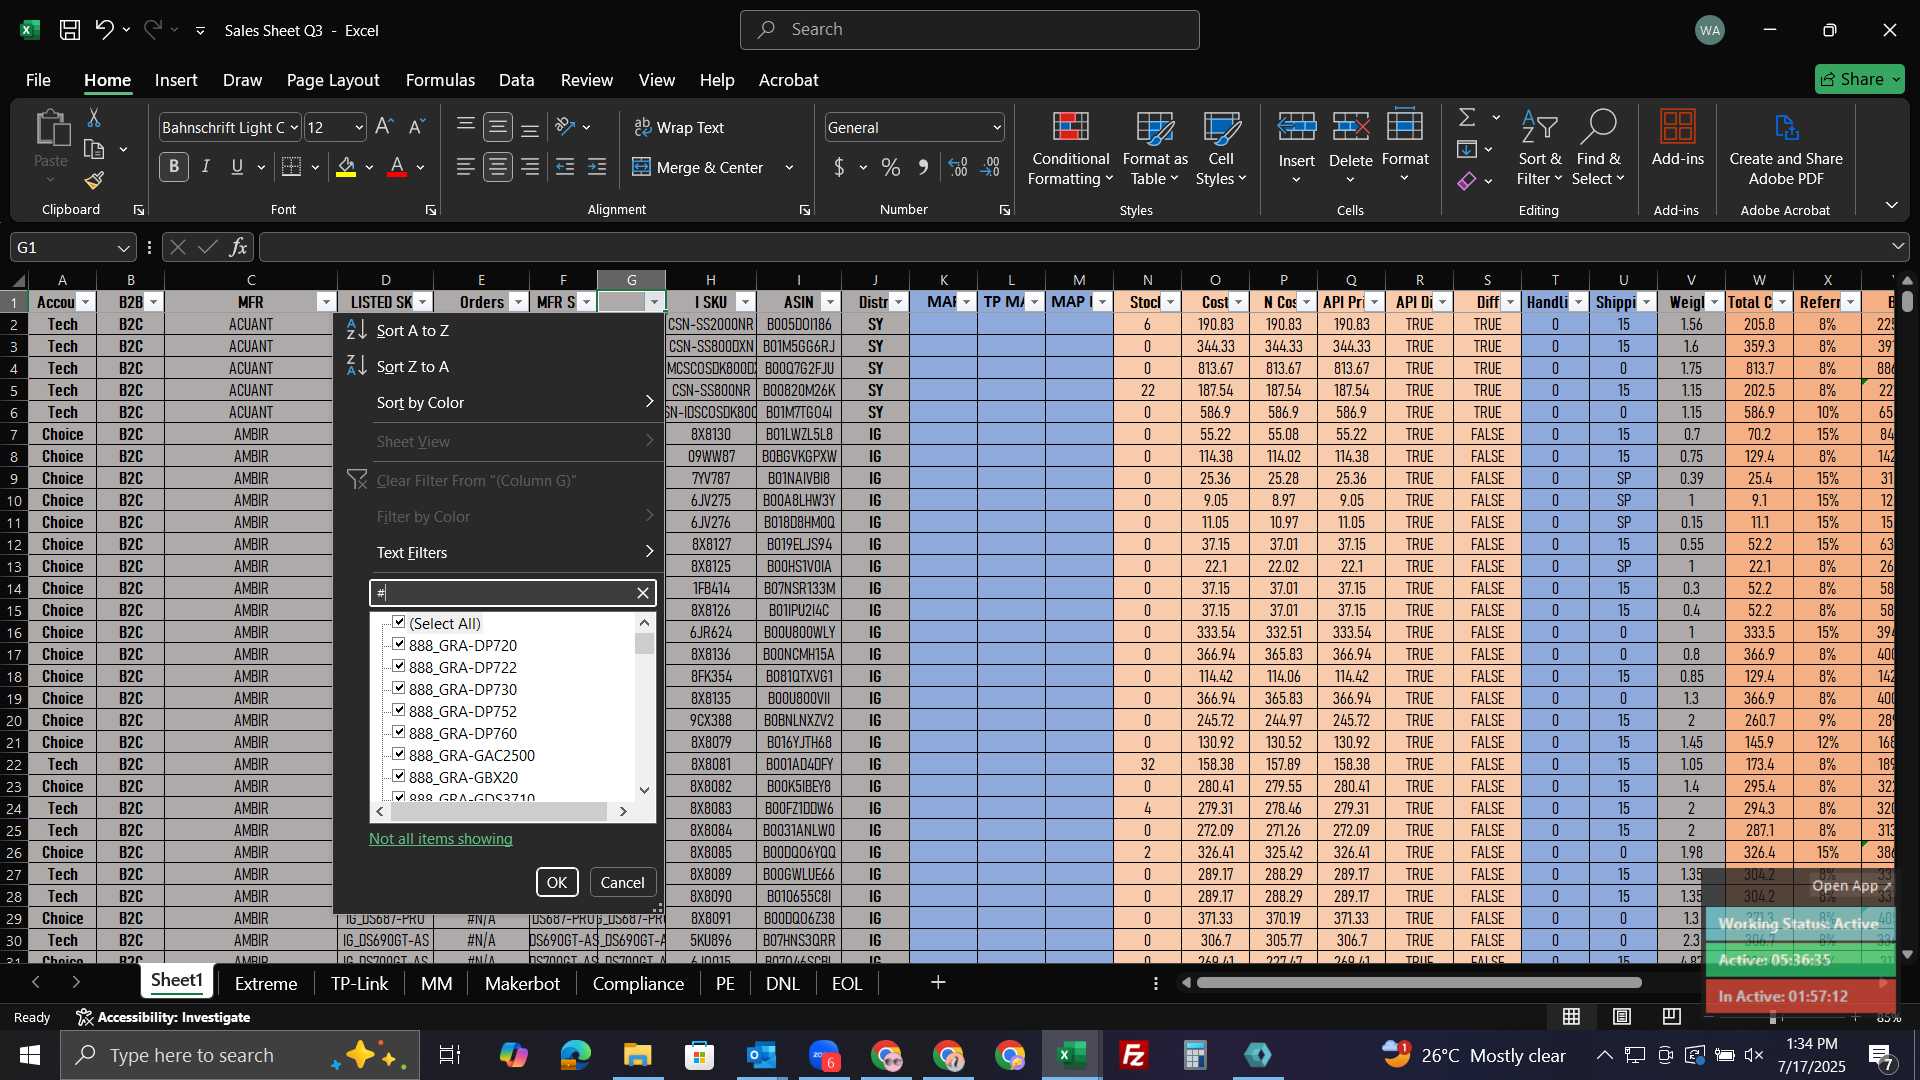Image resolution: width=1920 pixels, height=1080 pixels.
Task: Switch to the Makerbot sheet tab
Action: tap(522, 984)
